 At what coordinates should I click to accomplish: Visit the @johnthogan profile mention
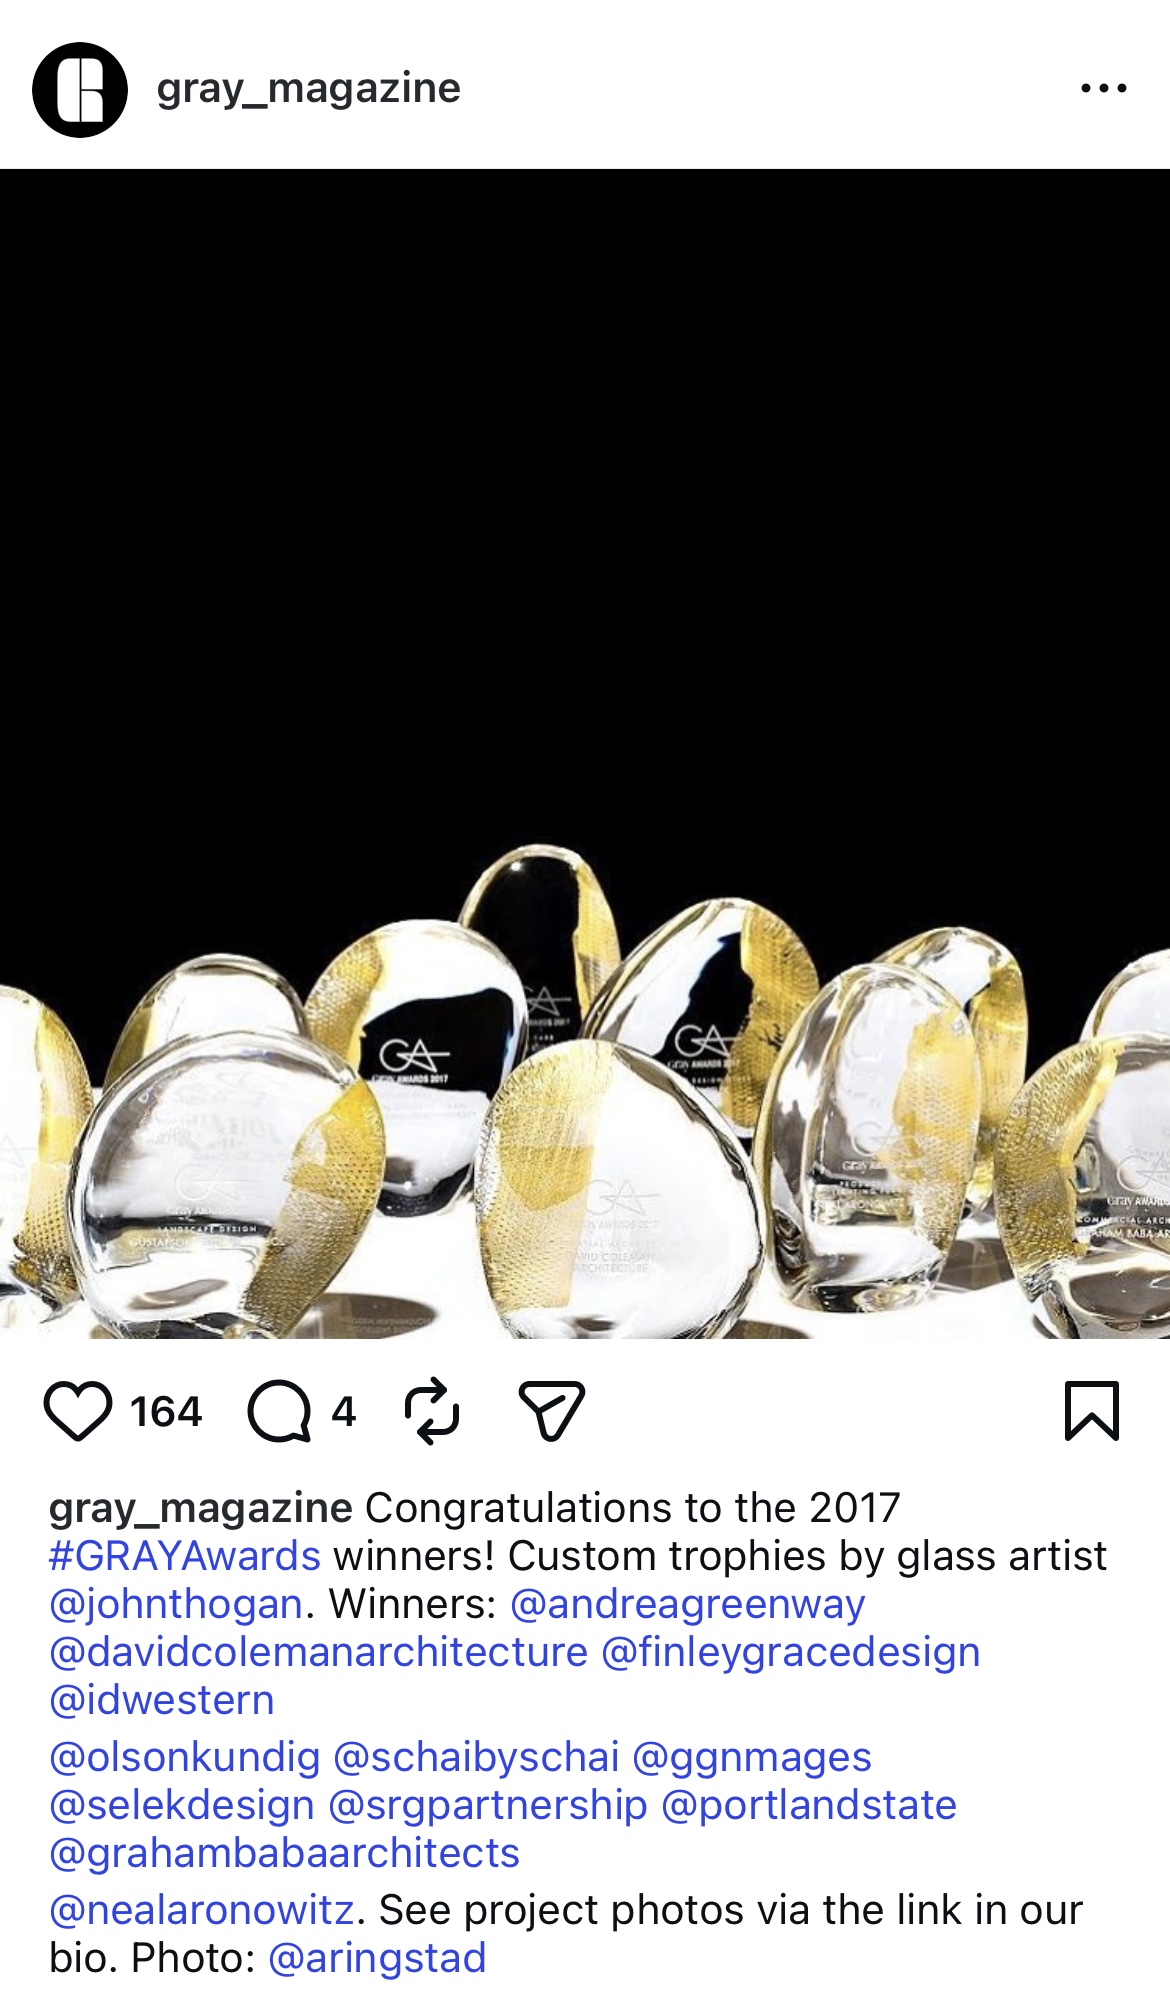pyautogui.click(x=176, y=1604)
